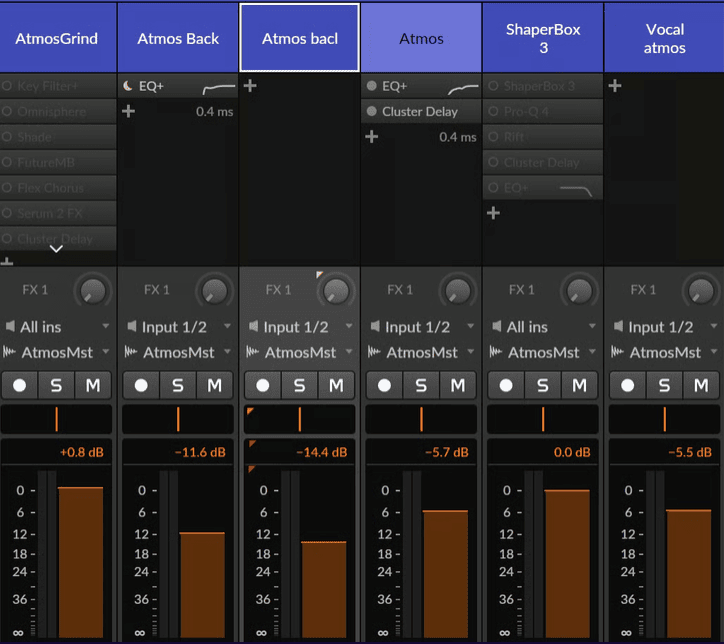The height and width of the screenshot is (644, 724).
Task: Arm record on Vocal atmos track
Action: coord(627,385)
